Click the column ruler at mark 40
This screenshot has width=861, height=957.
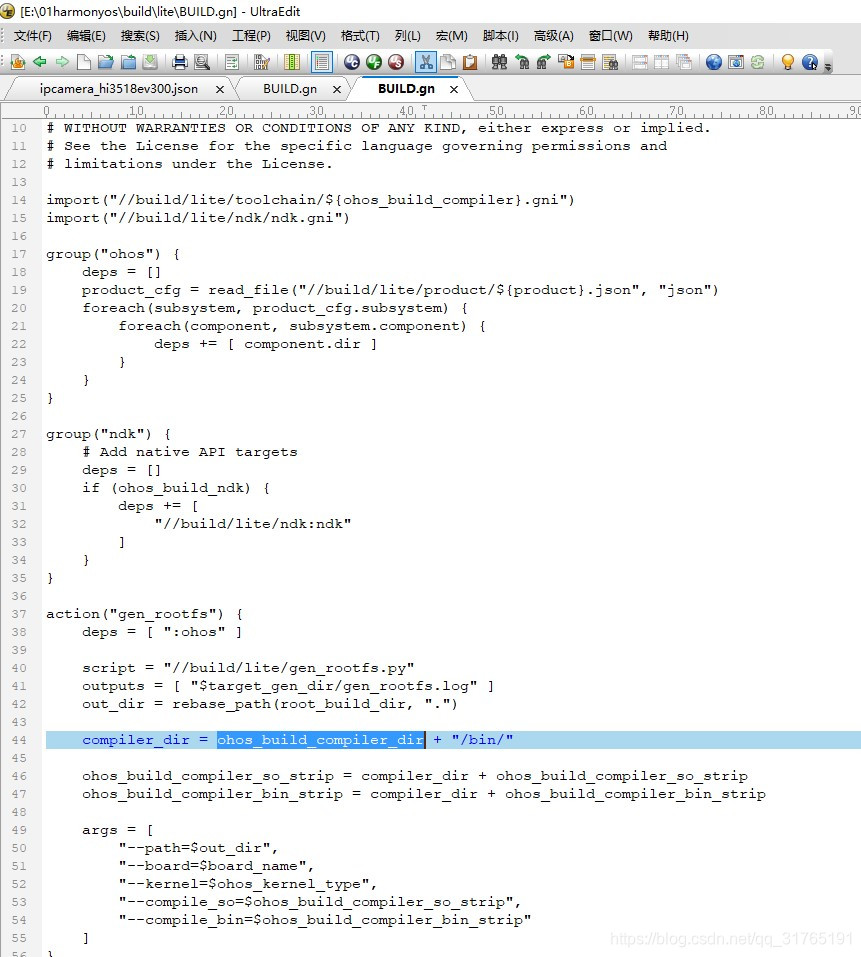click(x=406, y=111)
